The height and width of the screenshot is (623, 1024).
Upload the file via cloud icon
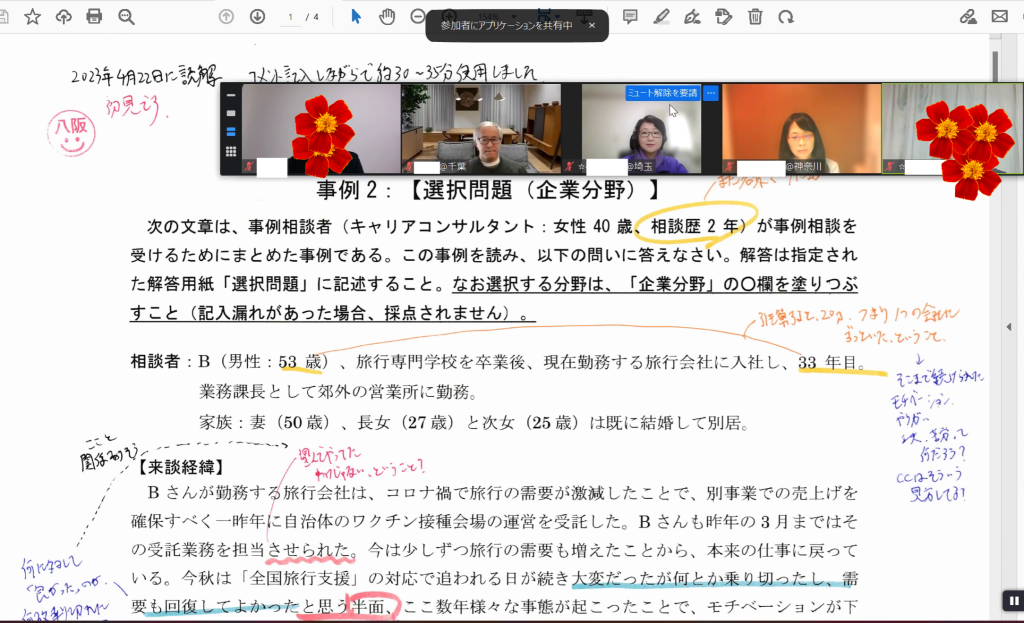[x=63, y=16]
